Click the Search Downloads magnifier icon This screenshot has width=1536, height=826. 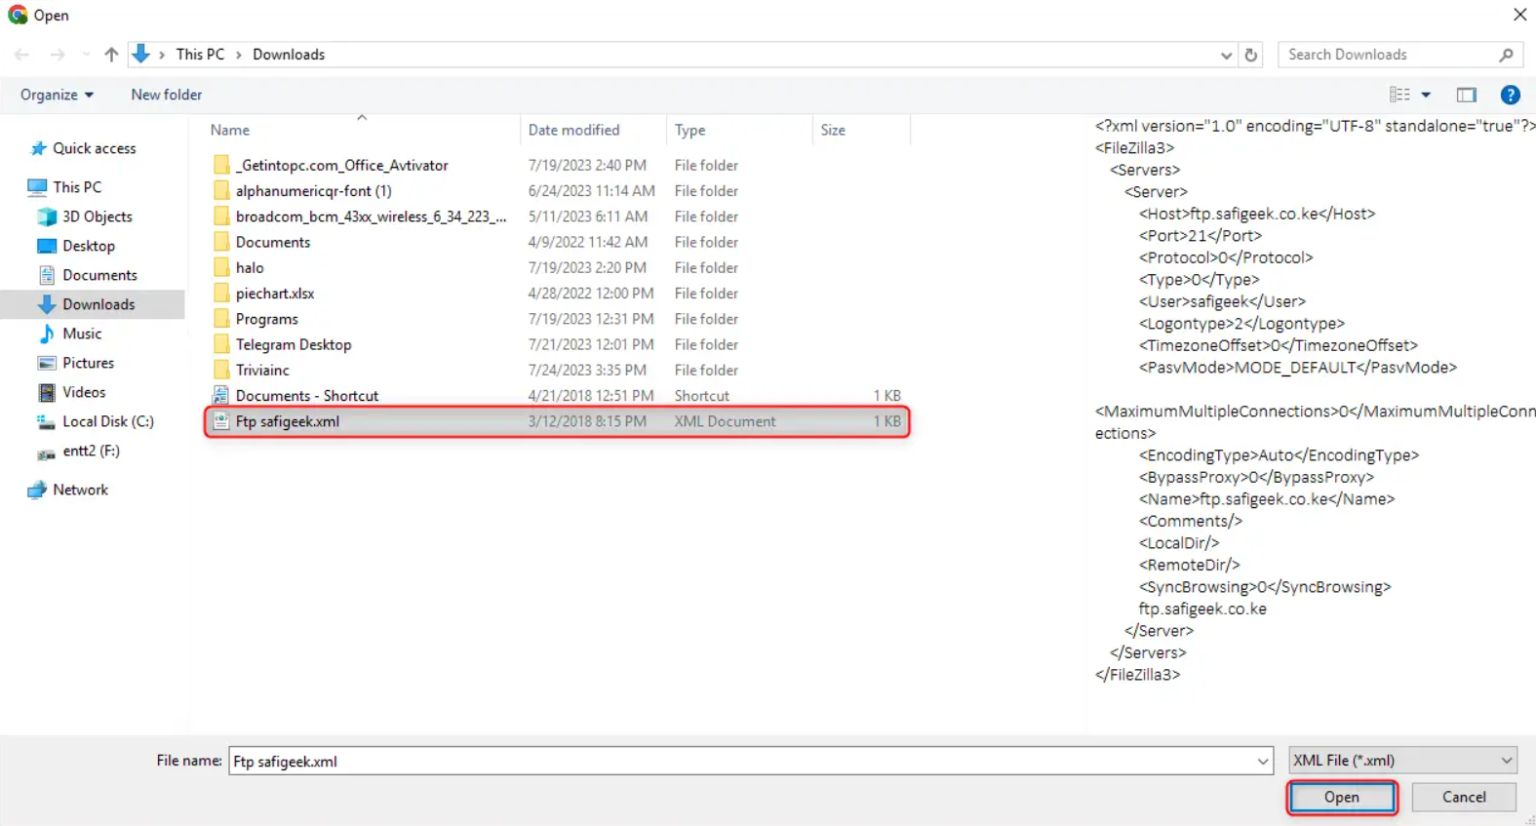1507,54
